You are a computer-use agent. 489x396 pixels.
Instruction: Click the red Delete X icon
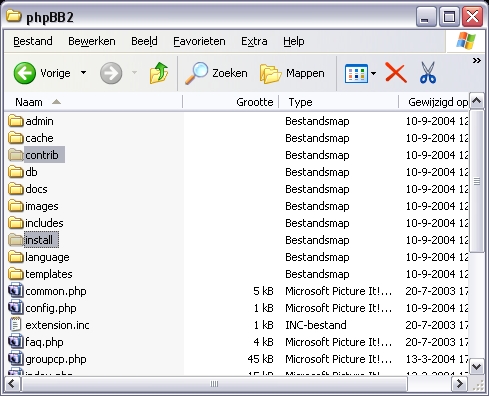pos(396,73)
